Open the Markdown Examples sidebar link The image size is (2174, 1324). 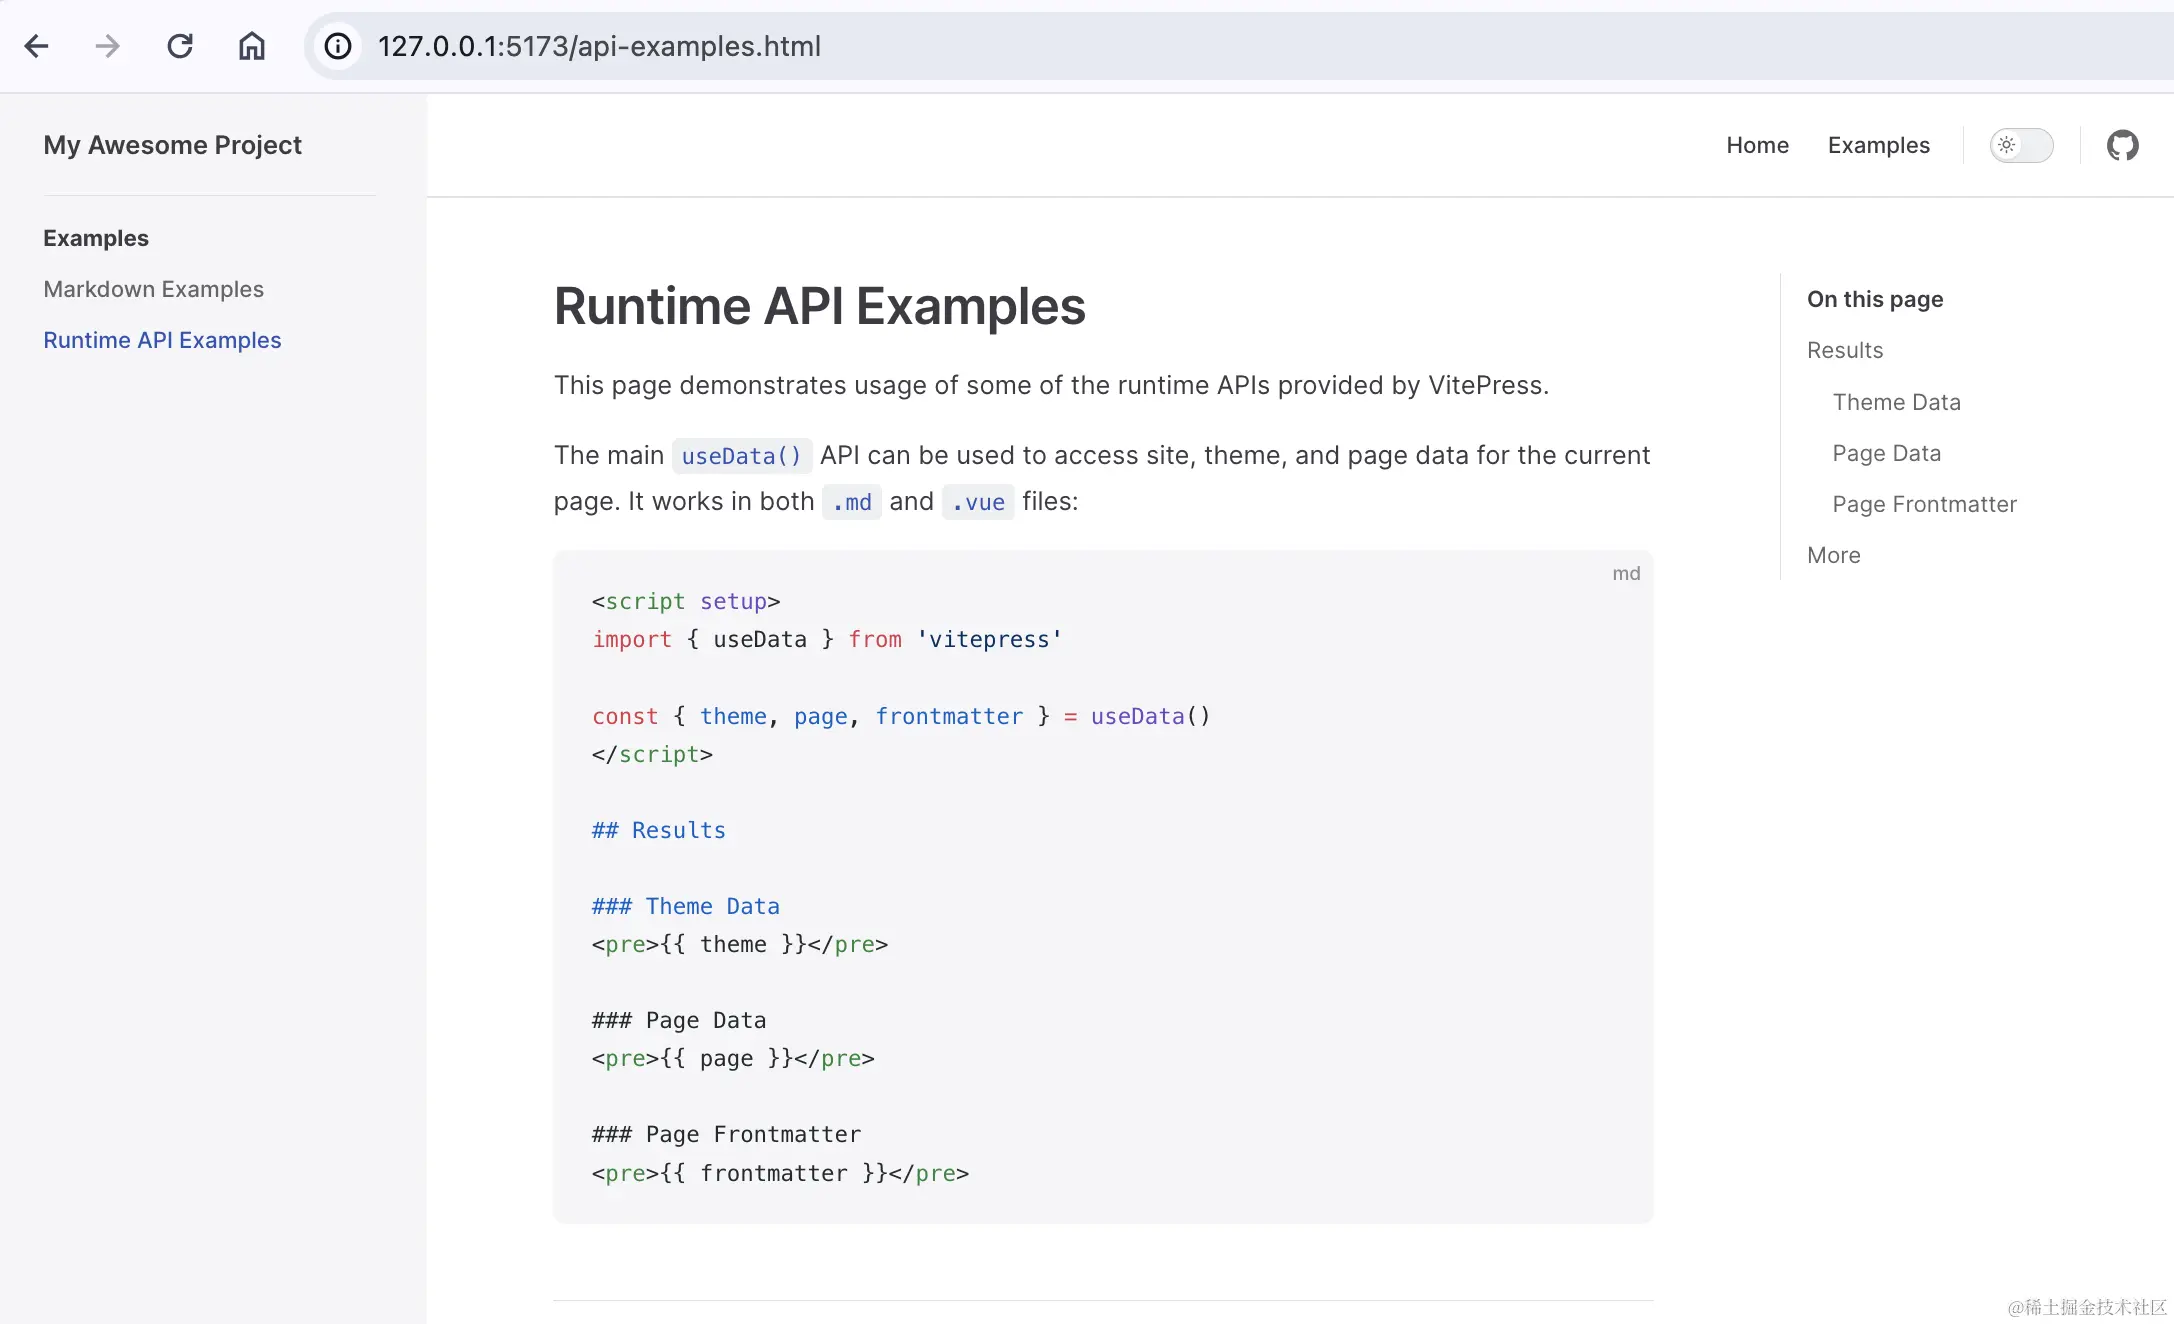[153, 289]
